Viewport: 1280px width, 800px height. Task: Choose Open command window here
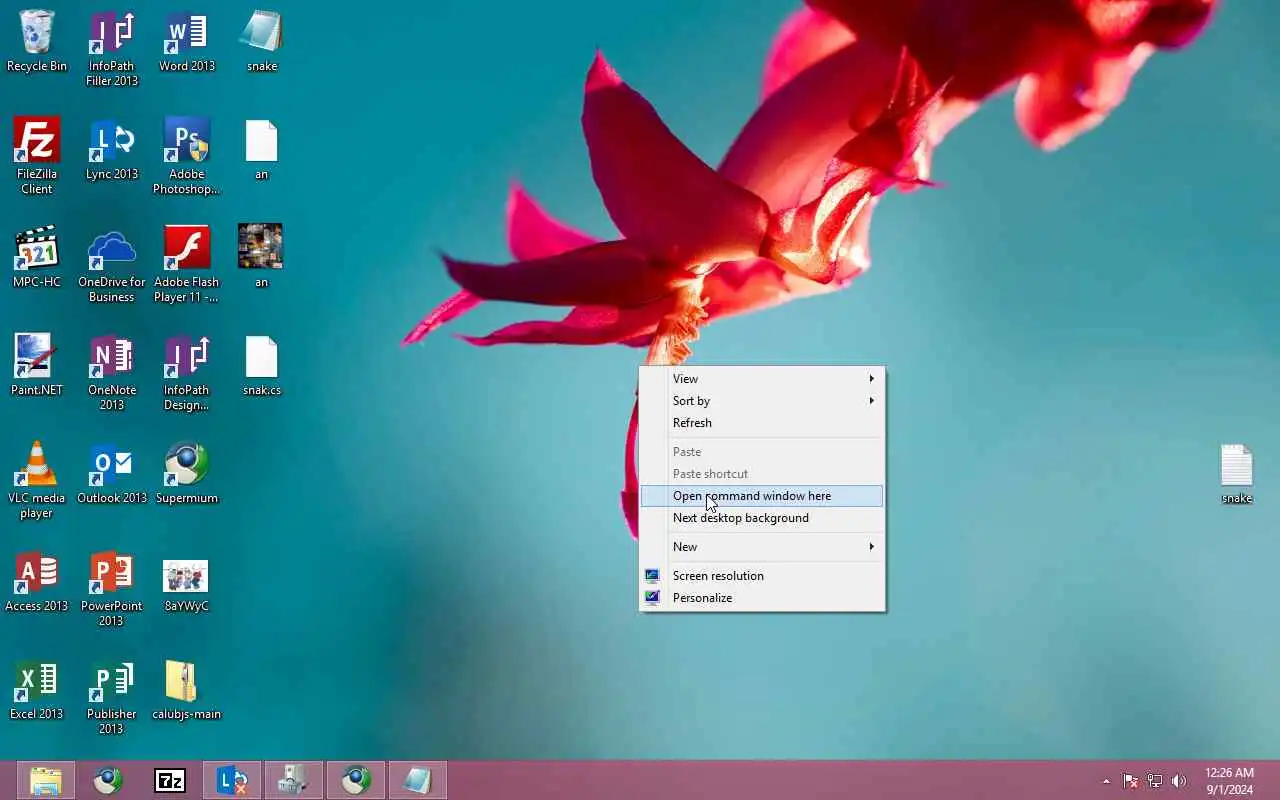[762, 496]
